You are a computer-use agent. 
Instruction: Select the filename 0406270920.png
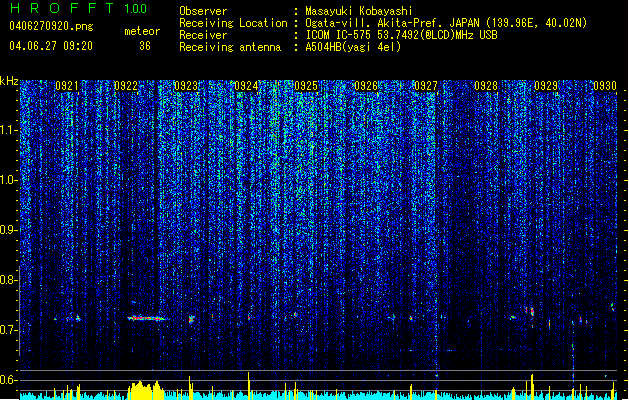point(51,27)
